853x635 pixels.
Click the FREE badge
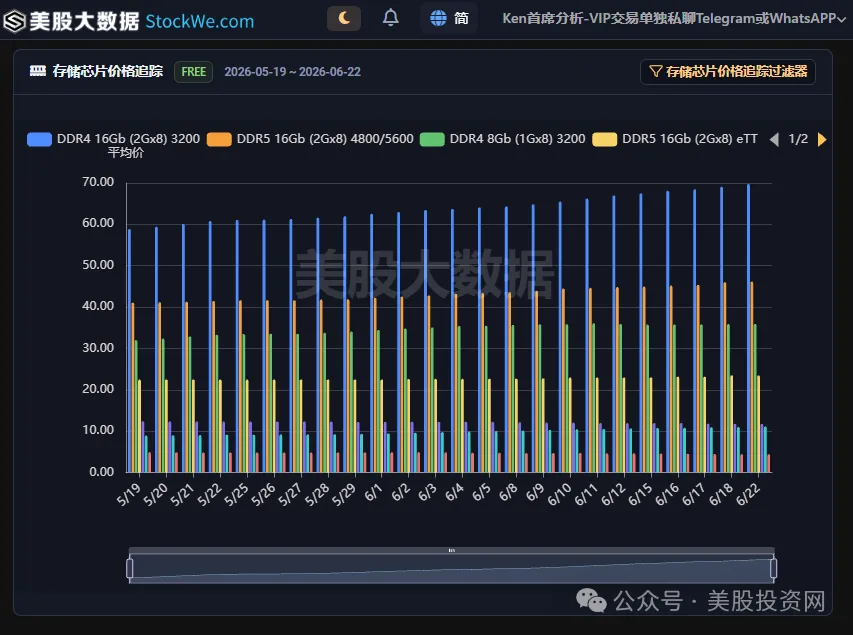pos(193,72)
